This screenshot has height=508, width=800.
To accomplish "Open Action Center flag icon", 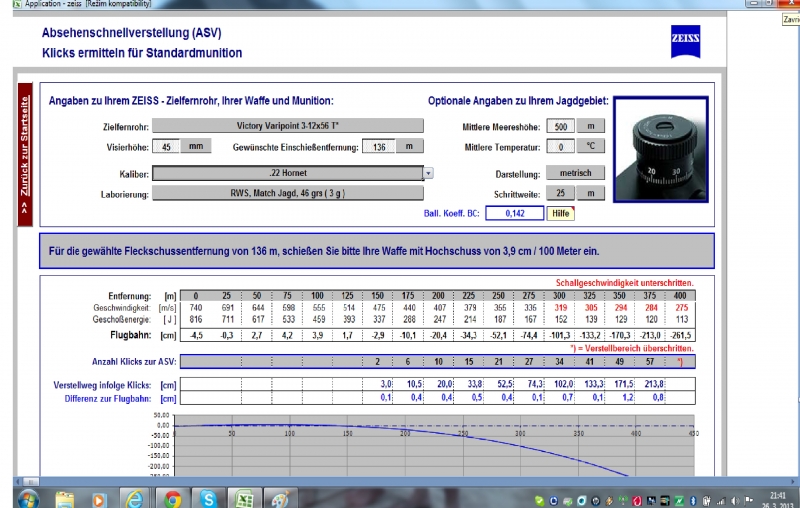I will [x=748, y=500].
